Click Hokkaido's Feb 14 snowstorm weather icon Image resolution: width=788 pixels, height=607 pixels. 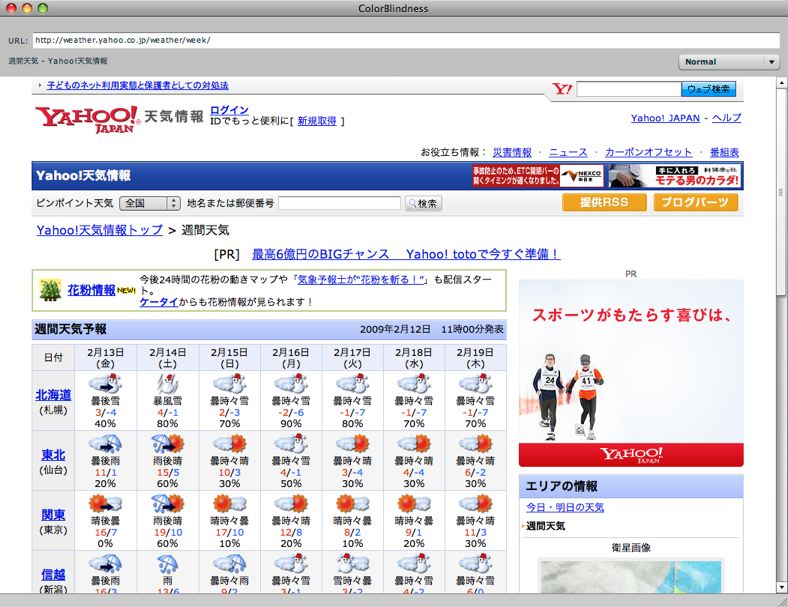[x=168, y=385]
